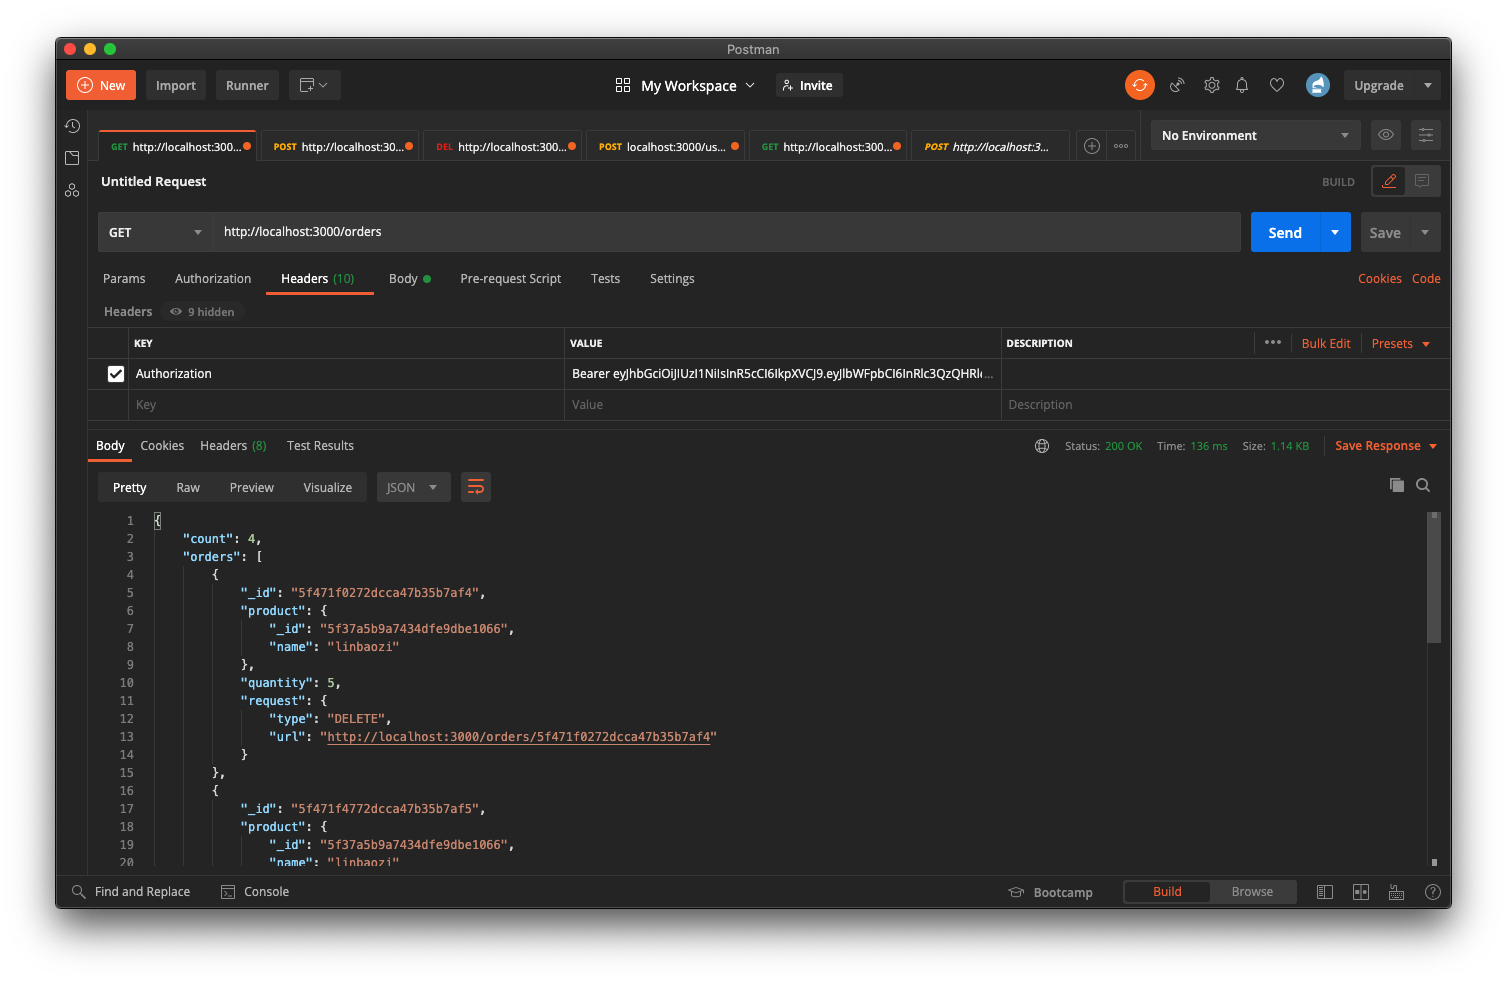
Task: Open the help question mark icon
Action: pos(1432,892)
